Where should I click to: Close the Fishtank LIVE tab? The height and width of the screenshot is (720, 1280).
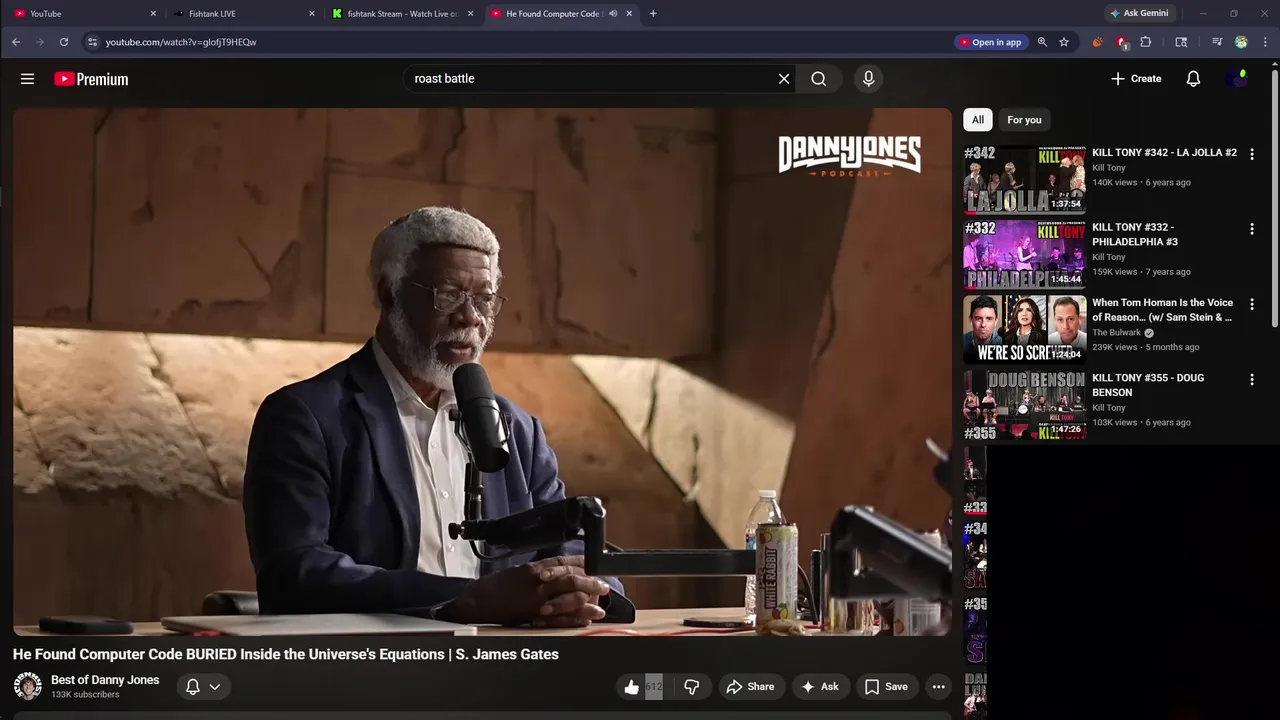click(311, 14)
